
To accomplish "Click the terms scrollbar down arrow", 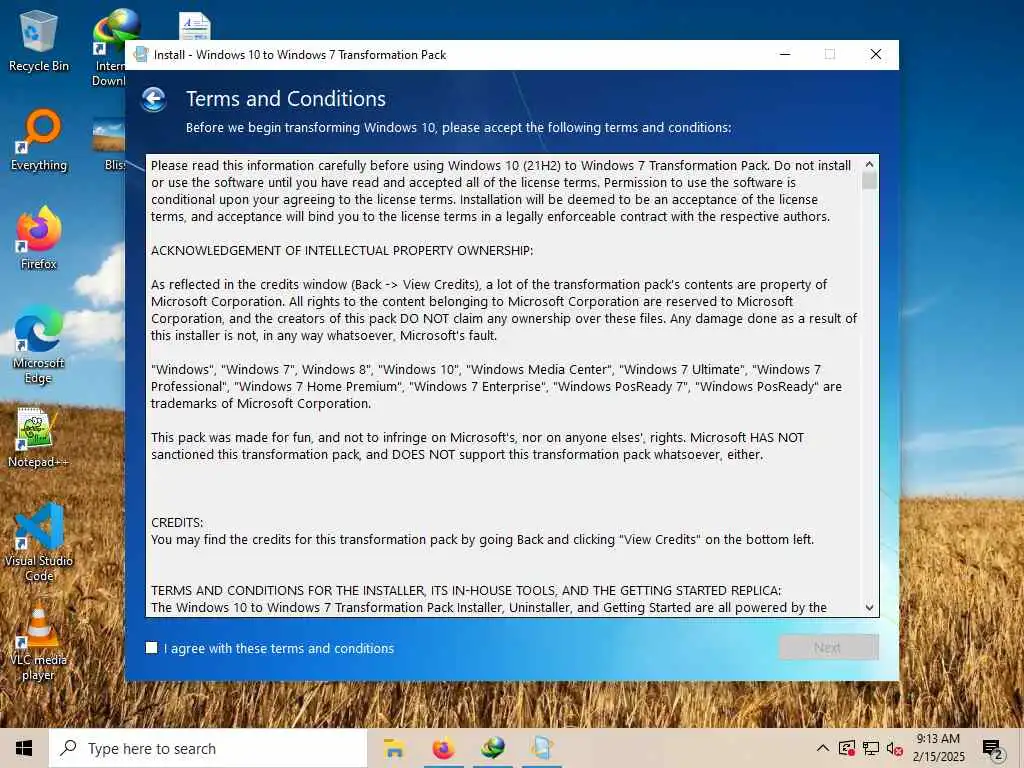I will click(x=869, y=607).
